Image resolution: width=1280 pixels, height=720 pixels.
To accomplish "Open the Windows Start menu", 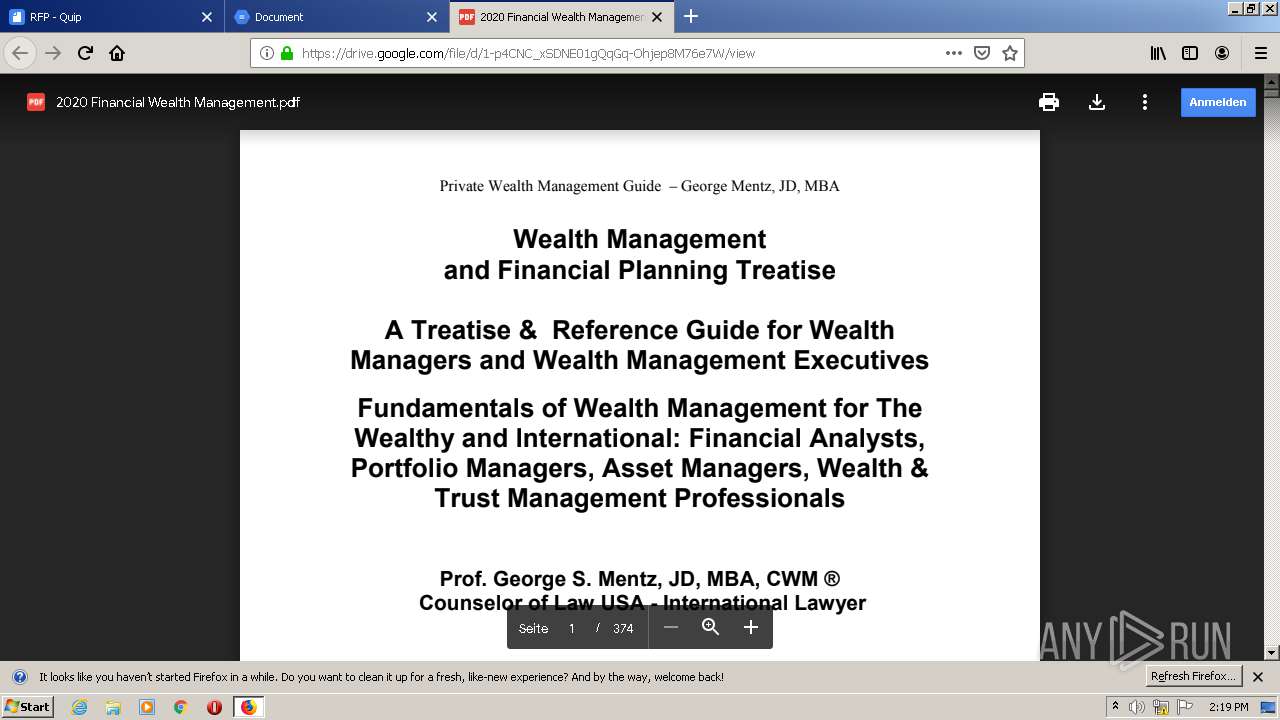I will [x=28, y=707].
